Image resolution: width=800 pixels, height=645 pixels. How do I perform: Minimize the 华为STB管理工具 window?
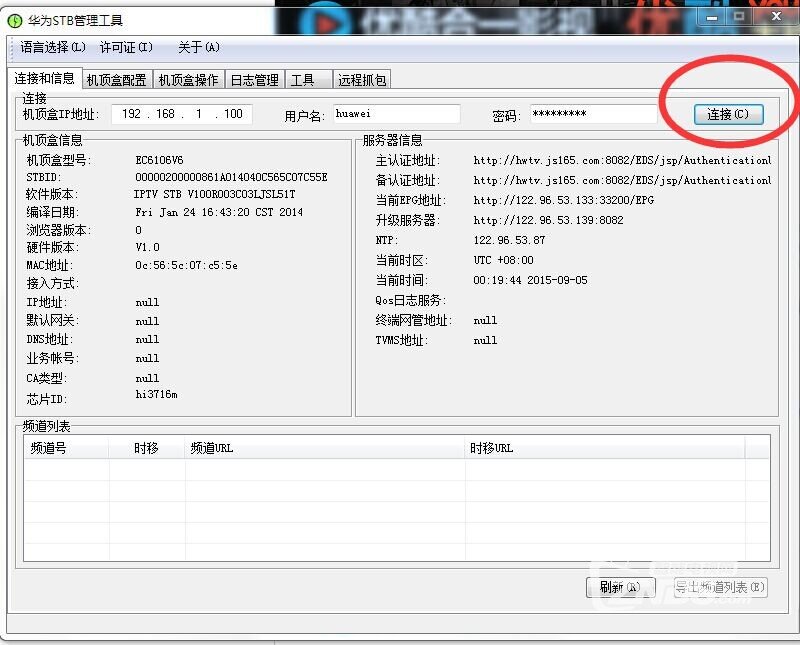712,17
